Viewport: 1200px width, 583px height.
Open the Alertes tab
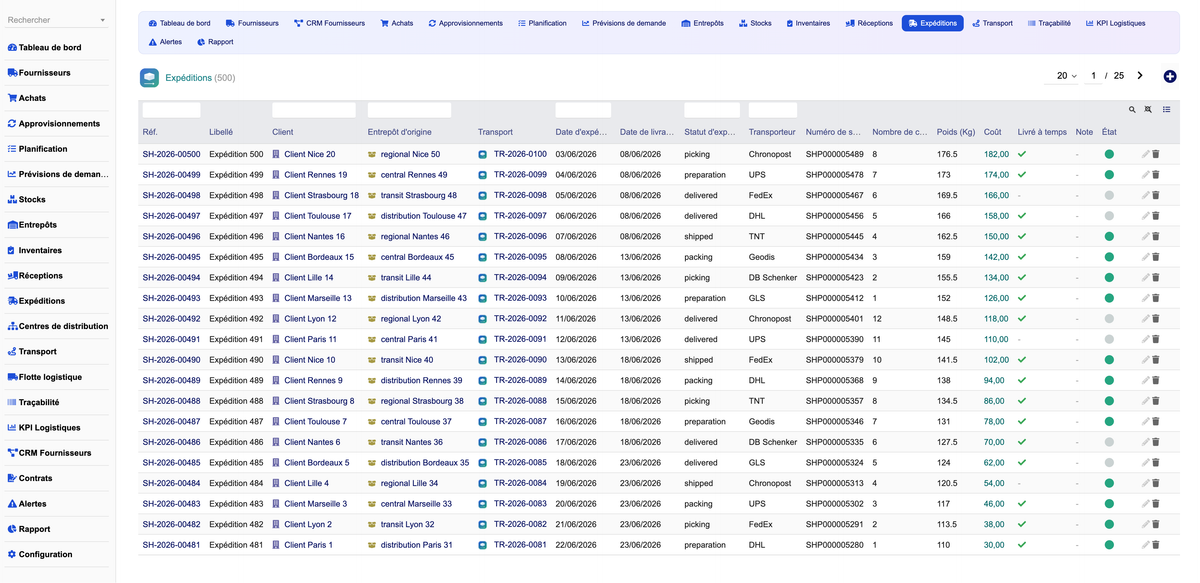165,42
